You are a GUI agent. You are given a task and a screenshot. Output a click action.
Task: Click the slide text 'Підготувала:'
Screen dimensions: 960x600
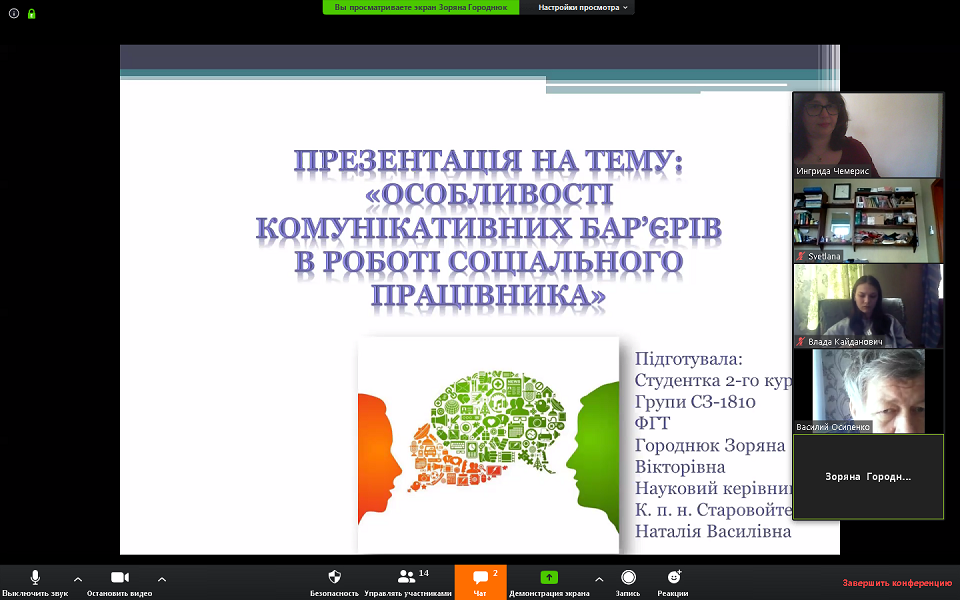[688, 359]
